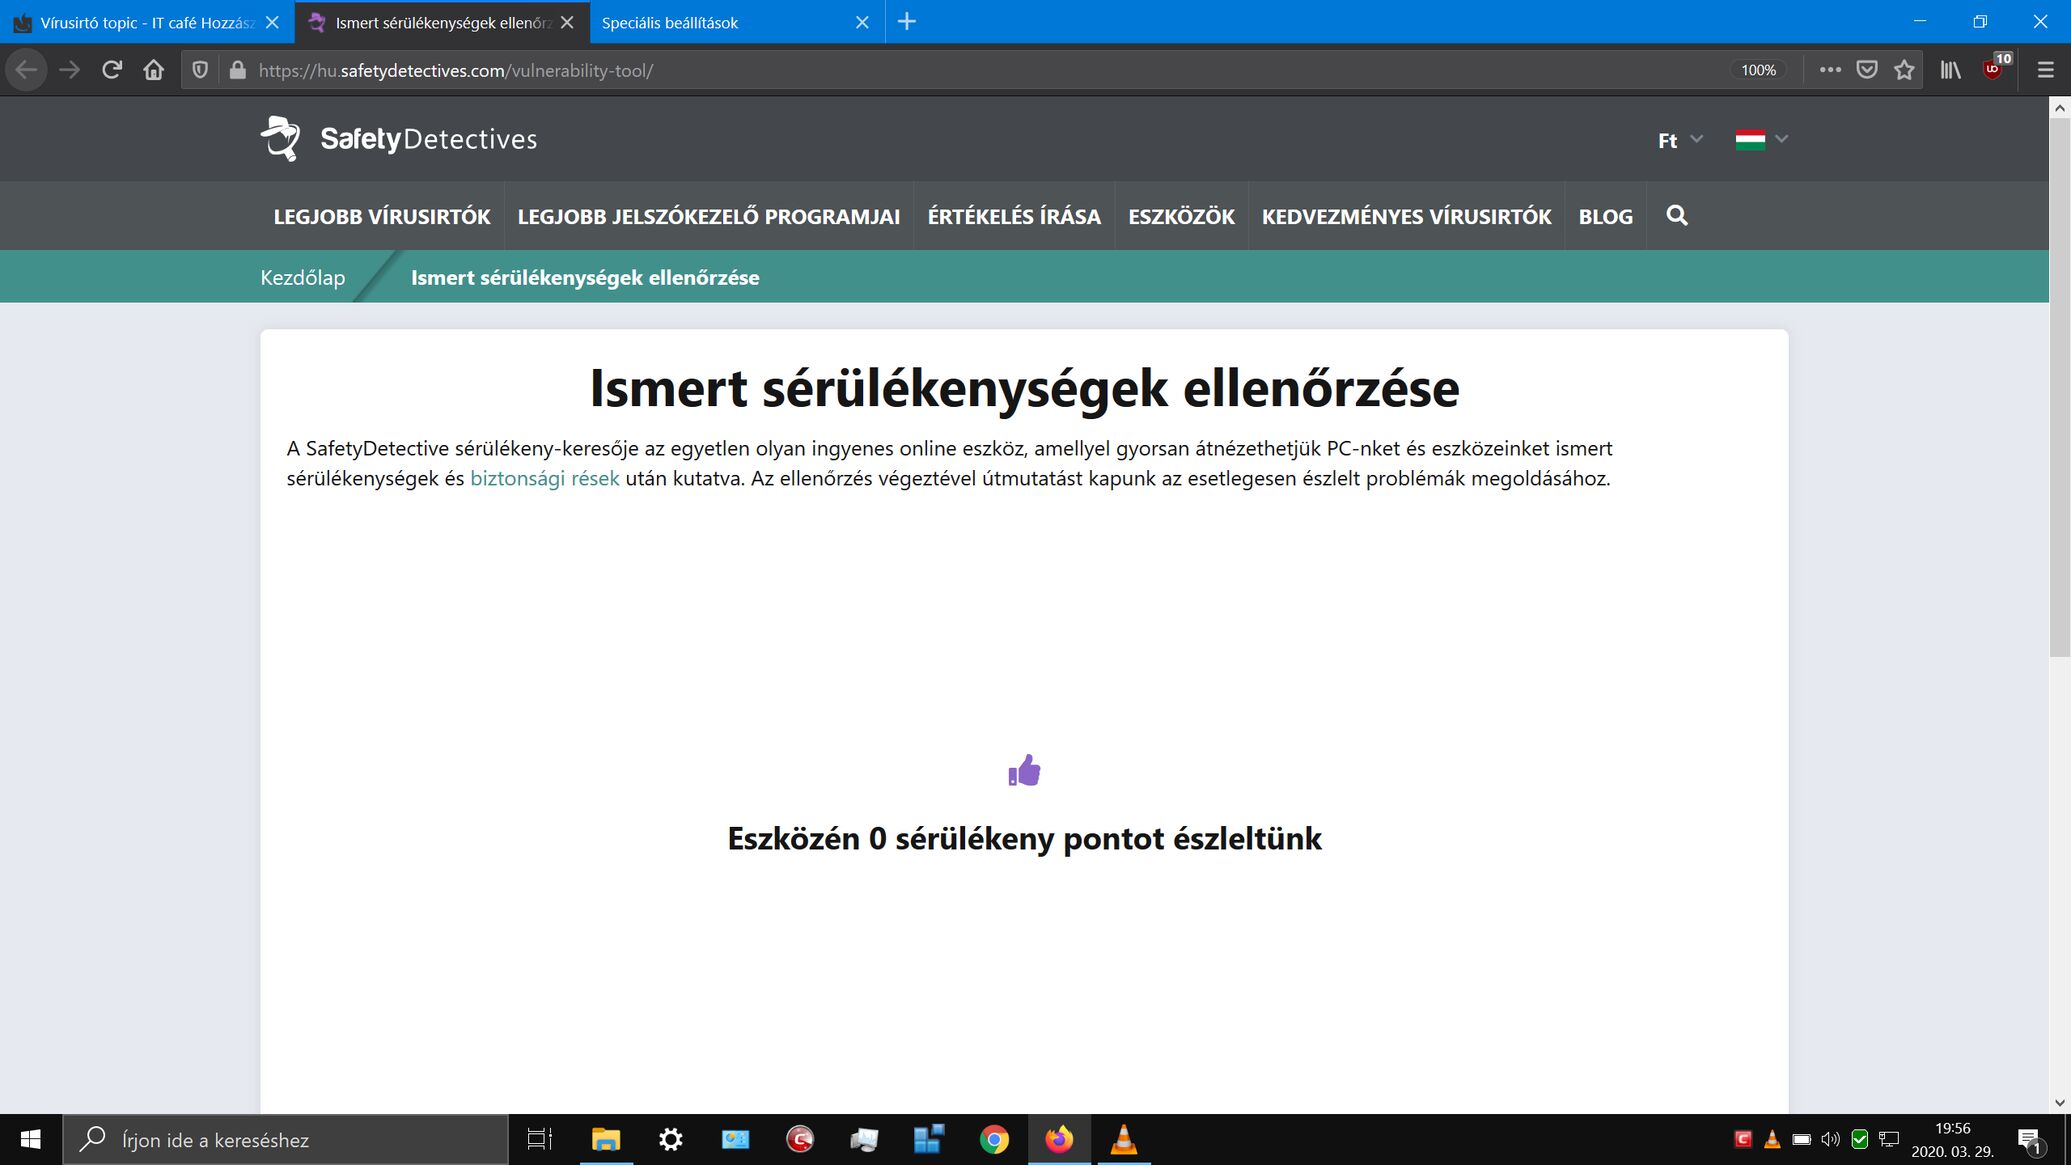This screenshot has width=2071, height=1165.
Task: Expand Hungarian flag language dropdown
Action: (1762, 140)
